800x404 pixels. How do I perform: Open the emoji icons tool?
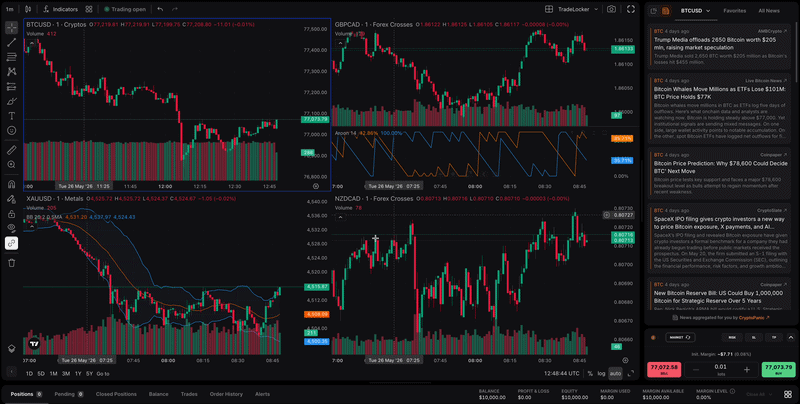(x=11, y=131)
